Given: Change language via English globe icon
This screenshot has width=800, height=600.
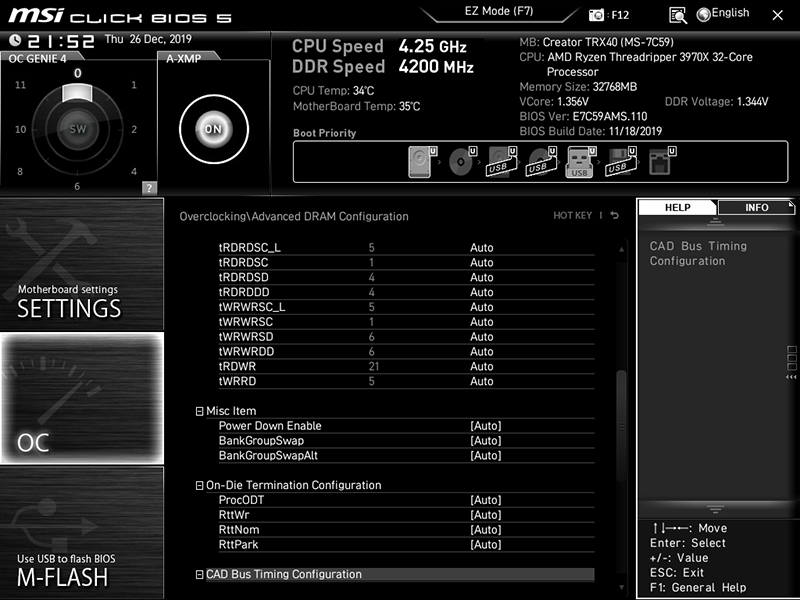Looking at the screenshot, I should (x=723, y=14).
